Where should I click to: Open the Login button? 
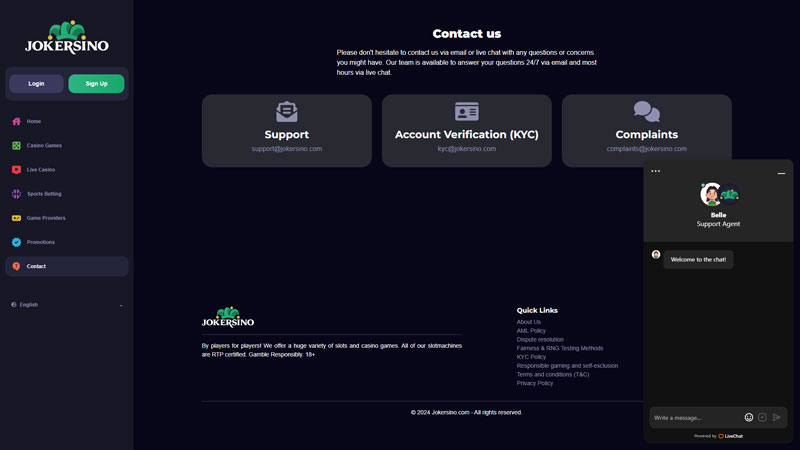(x=36, y=84)
